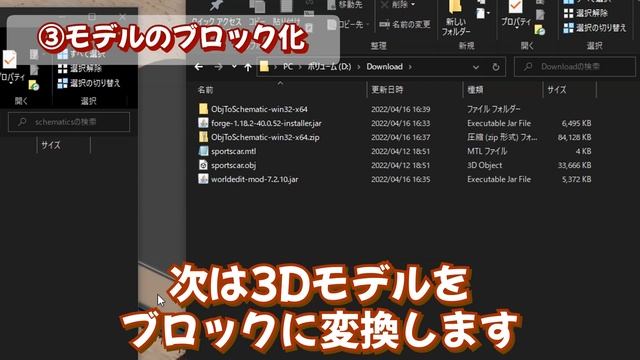Open recent locations dropdown arrow
The height and width of the screenshot is (360, 640).
point(234,67)
